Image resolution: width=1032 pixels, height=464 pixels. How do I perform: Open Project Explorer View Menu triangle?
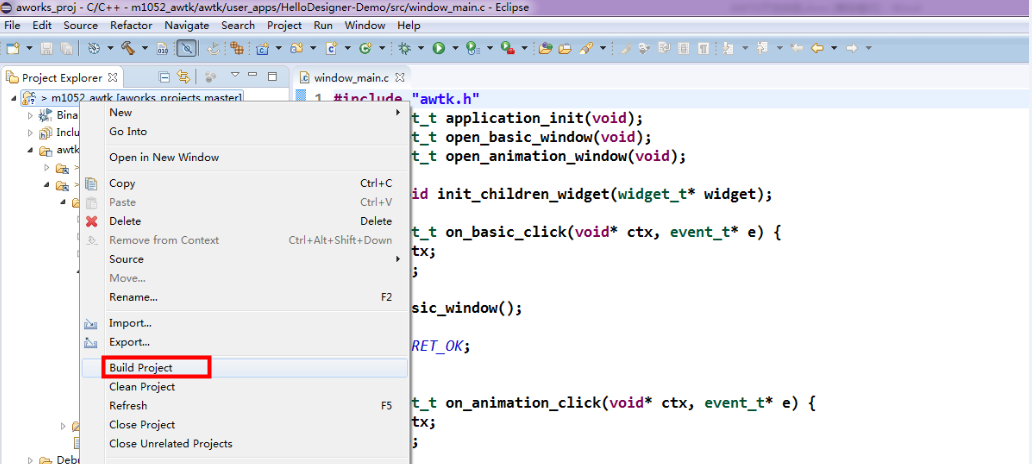235,76
